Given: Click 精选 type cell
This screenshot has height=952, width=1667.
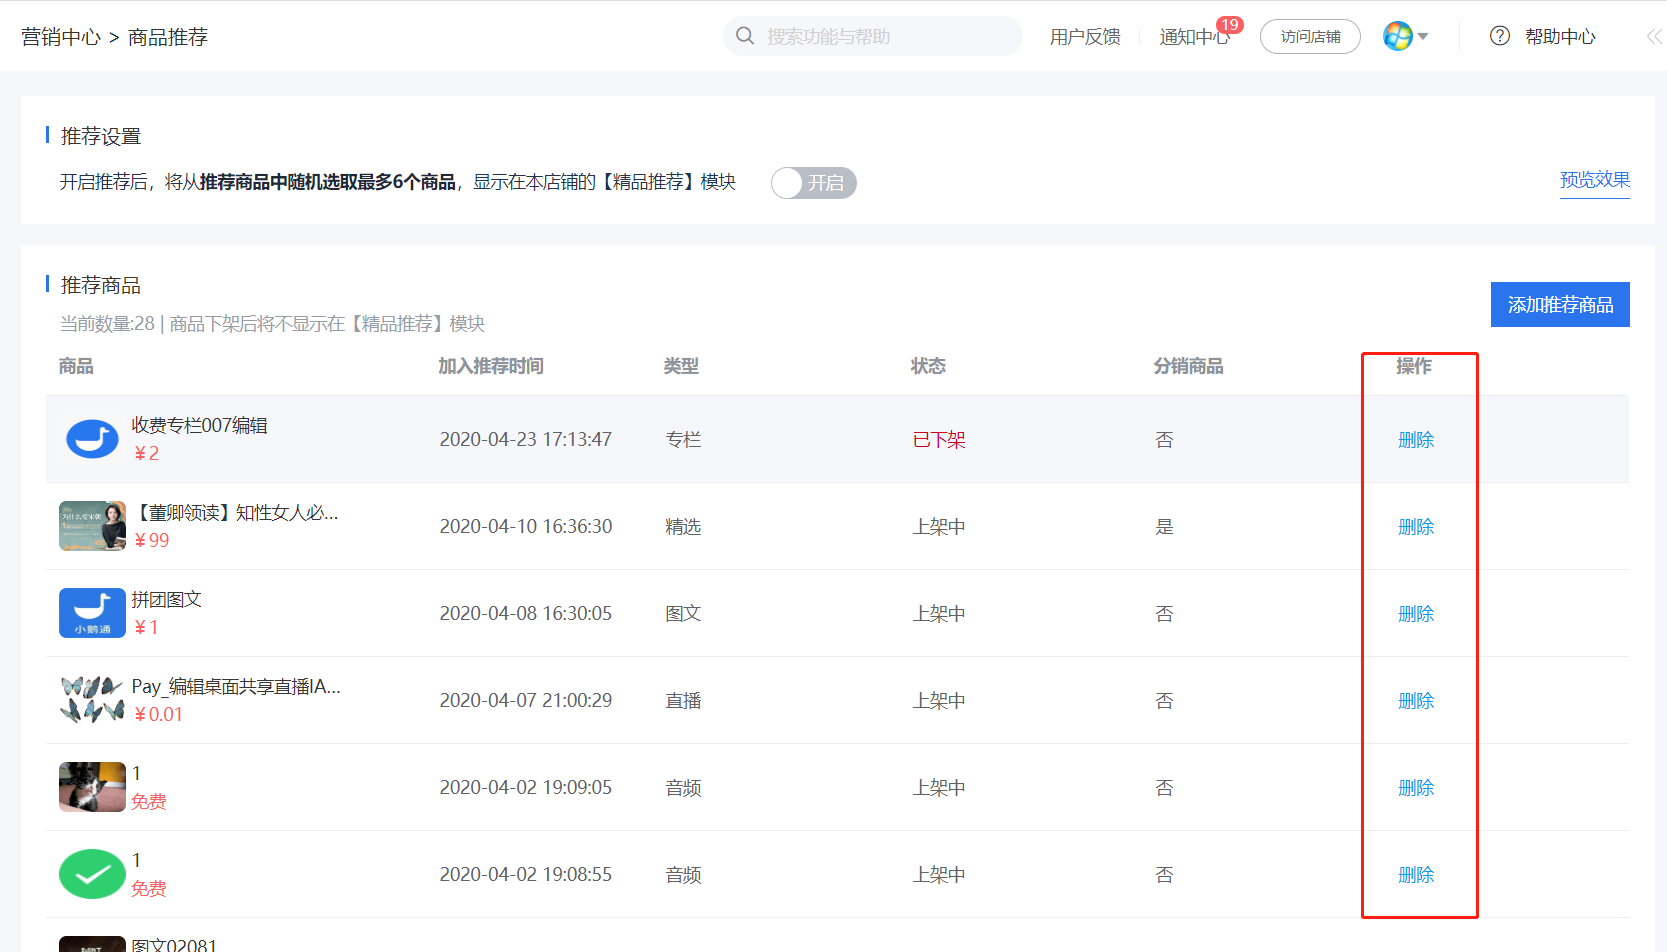Looking at the screenshot, I should click(x=683, y=527).
